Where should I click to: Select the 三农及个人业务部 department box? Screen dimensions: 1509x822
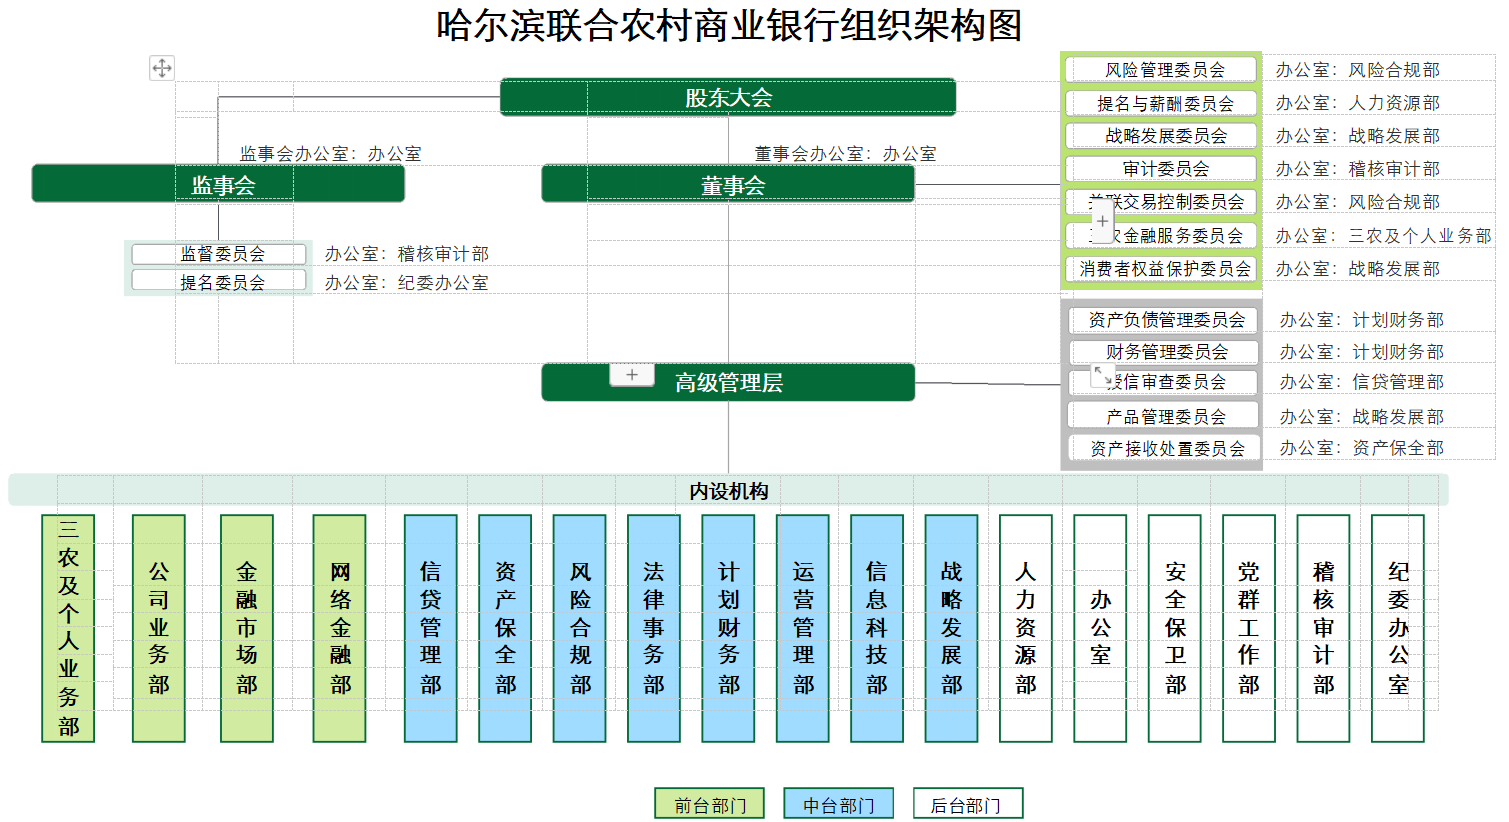[x=68, y=628]
